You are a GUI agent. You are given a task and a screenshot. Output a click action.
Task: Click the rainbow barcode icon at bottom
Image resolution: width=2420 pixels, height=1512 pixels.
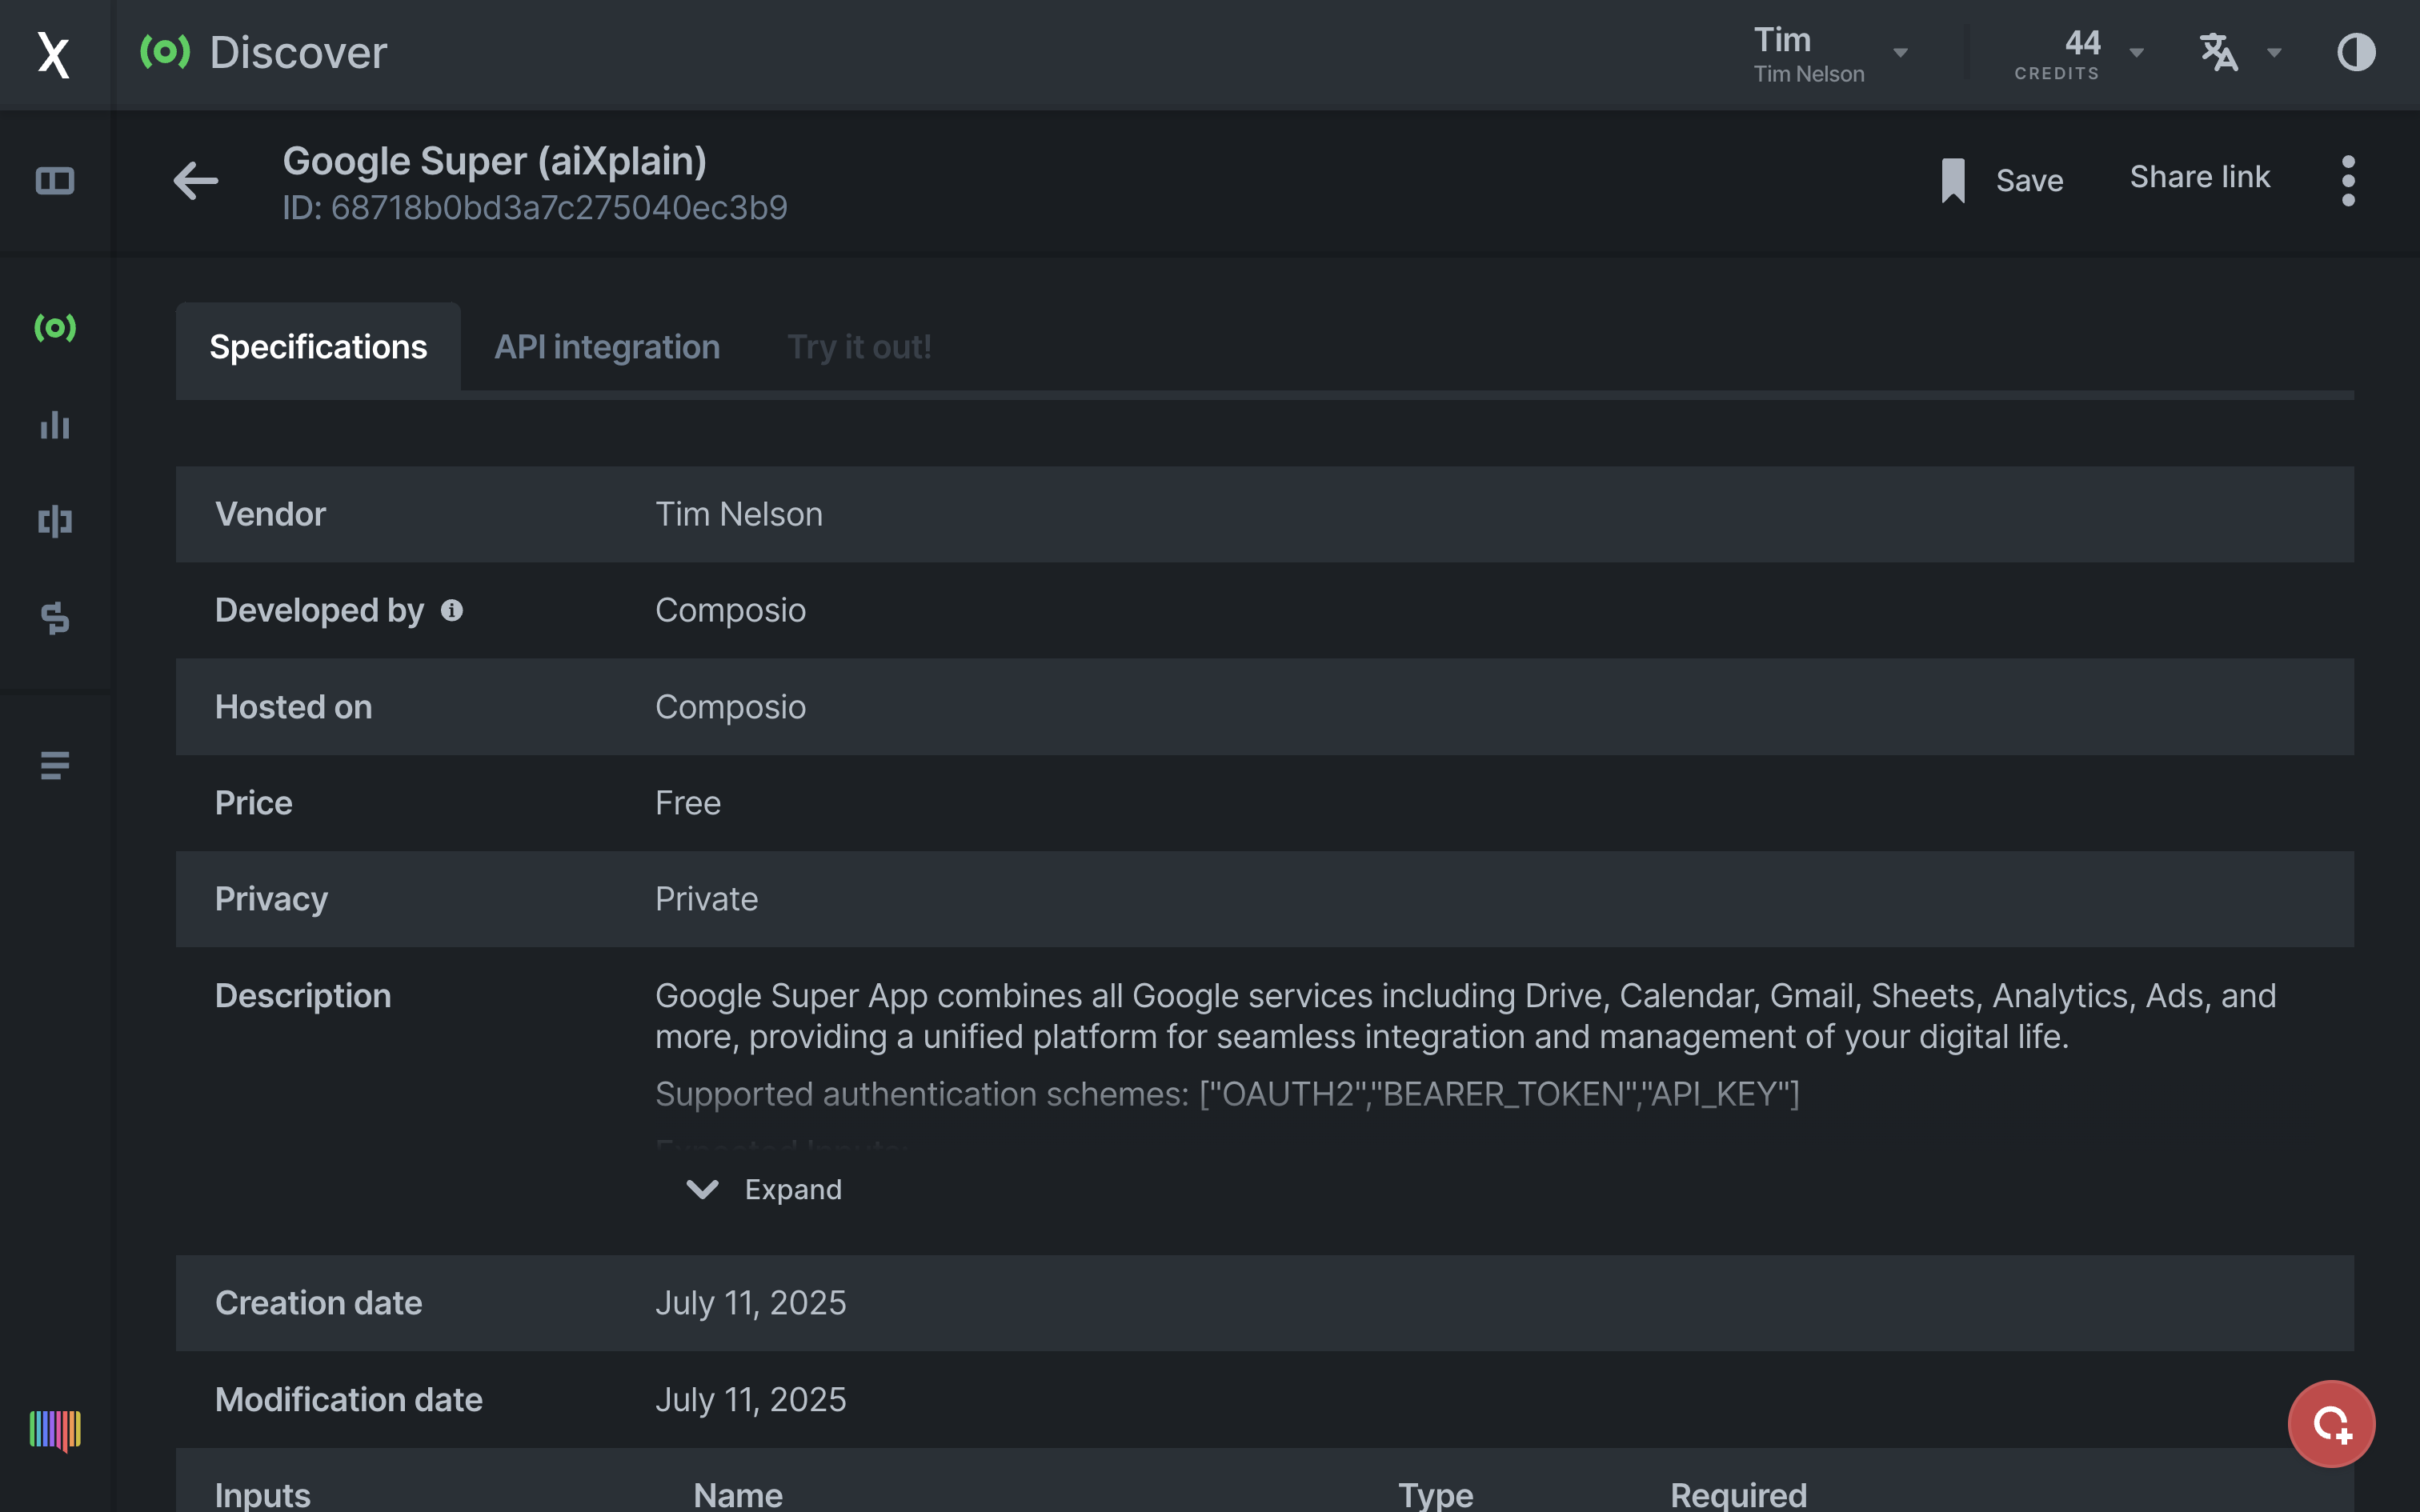click(x=55, y=1430)
